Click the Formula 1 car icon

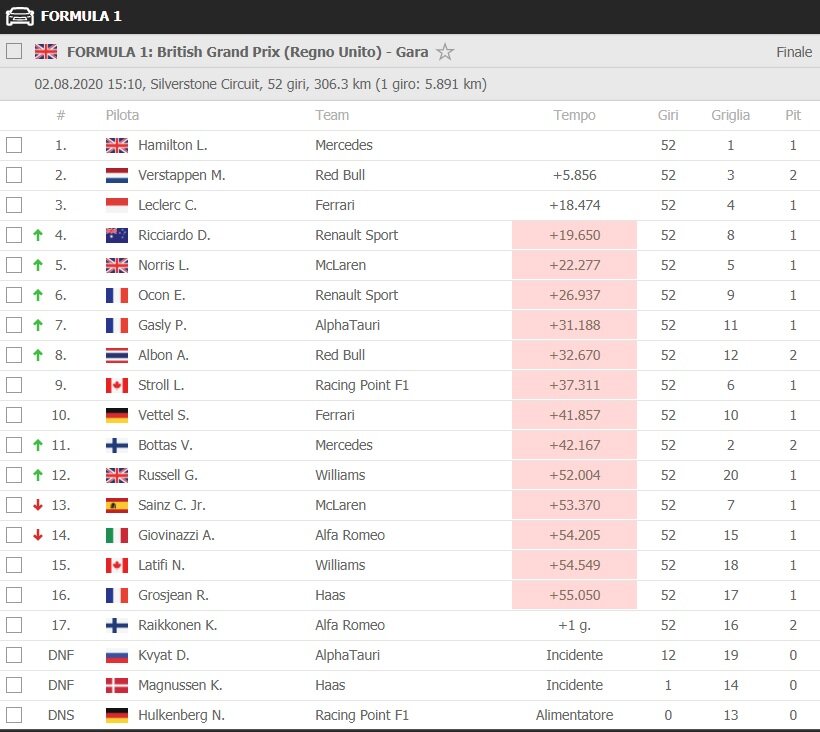click(20, 16)
